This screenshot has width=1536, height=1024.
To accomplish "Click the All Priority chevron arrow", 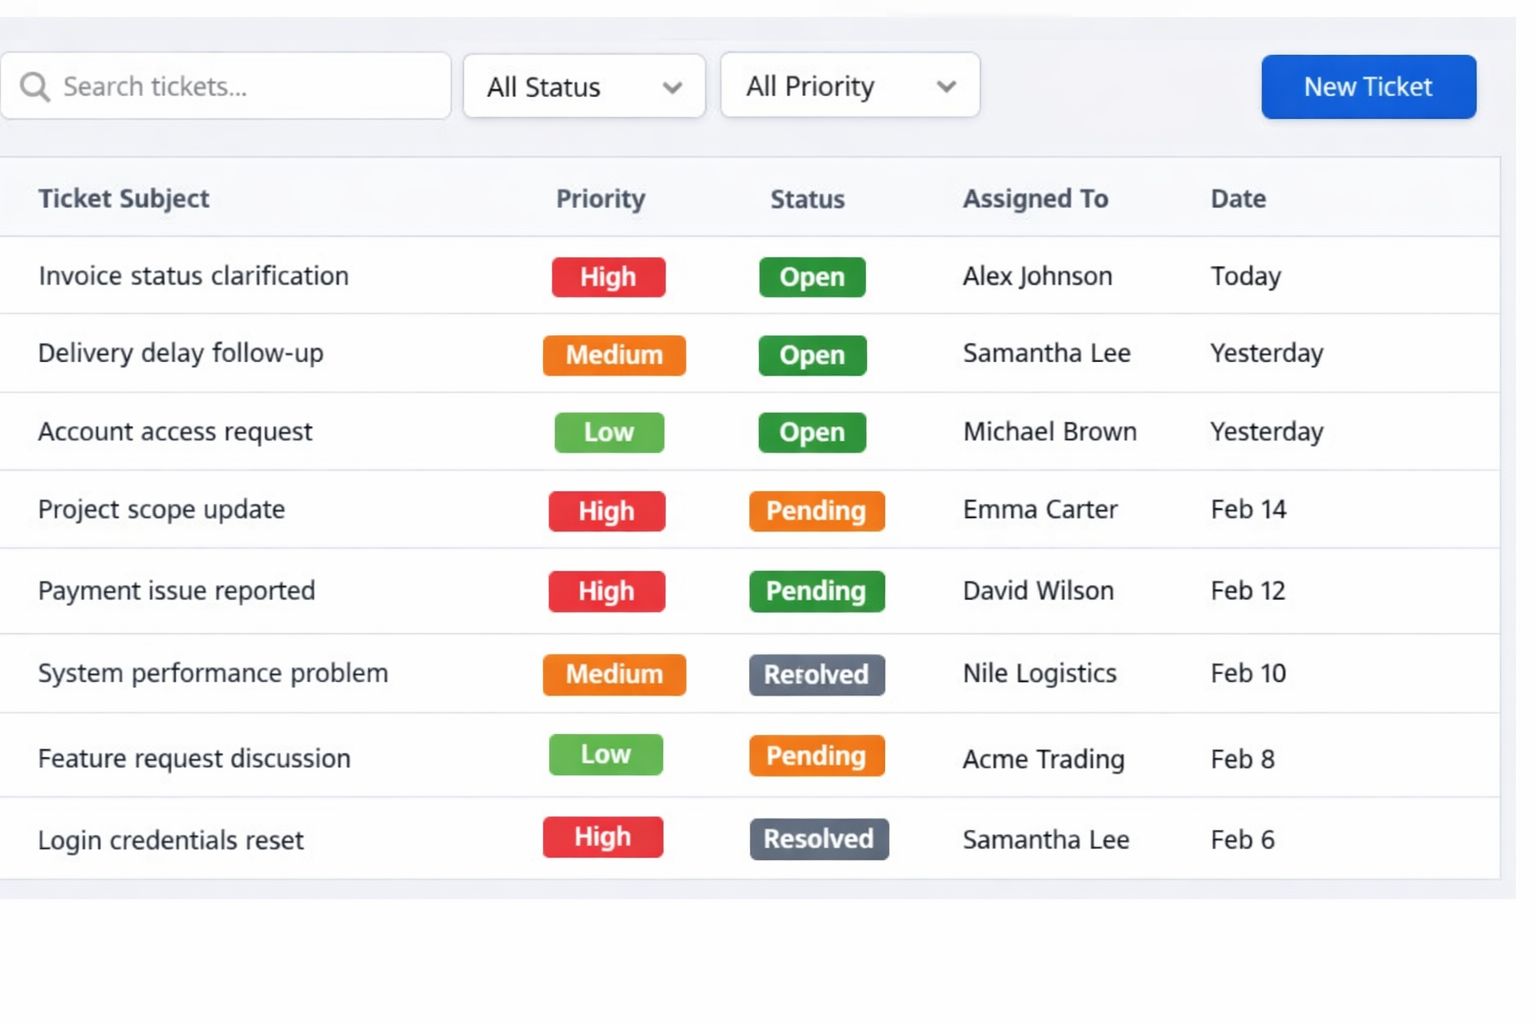I will [x=946, y=87].
